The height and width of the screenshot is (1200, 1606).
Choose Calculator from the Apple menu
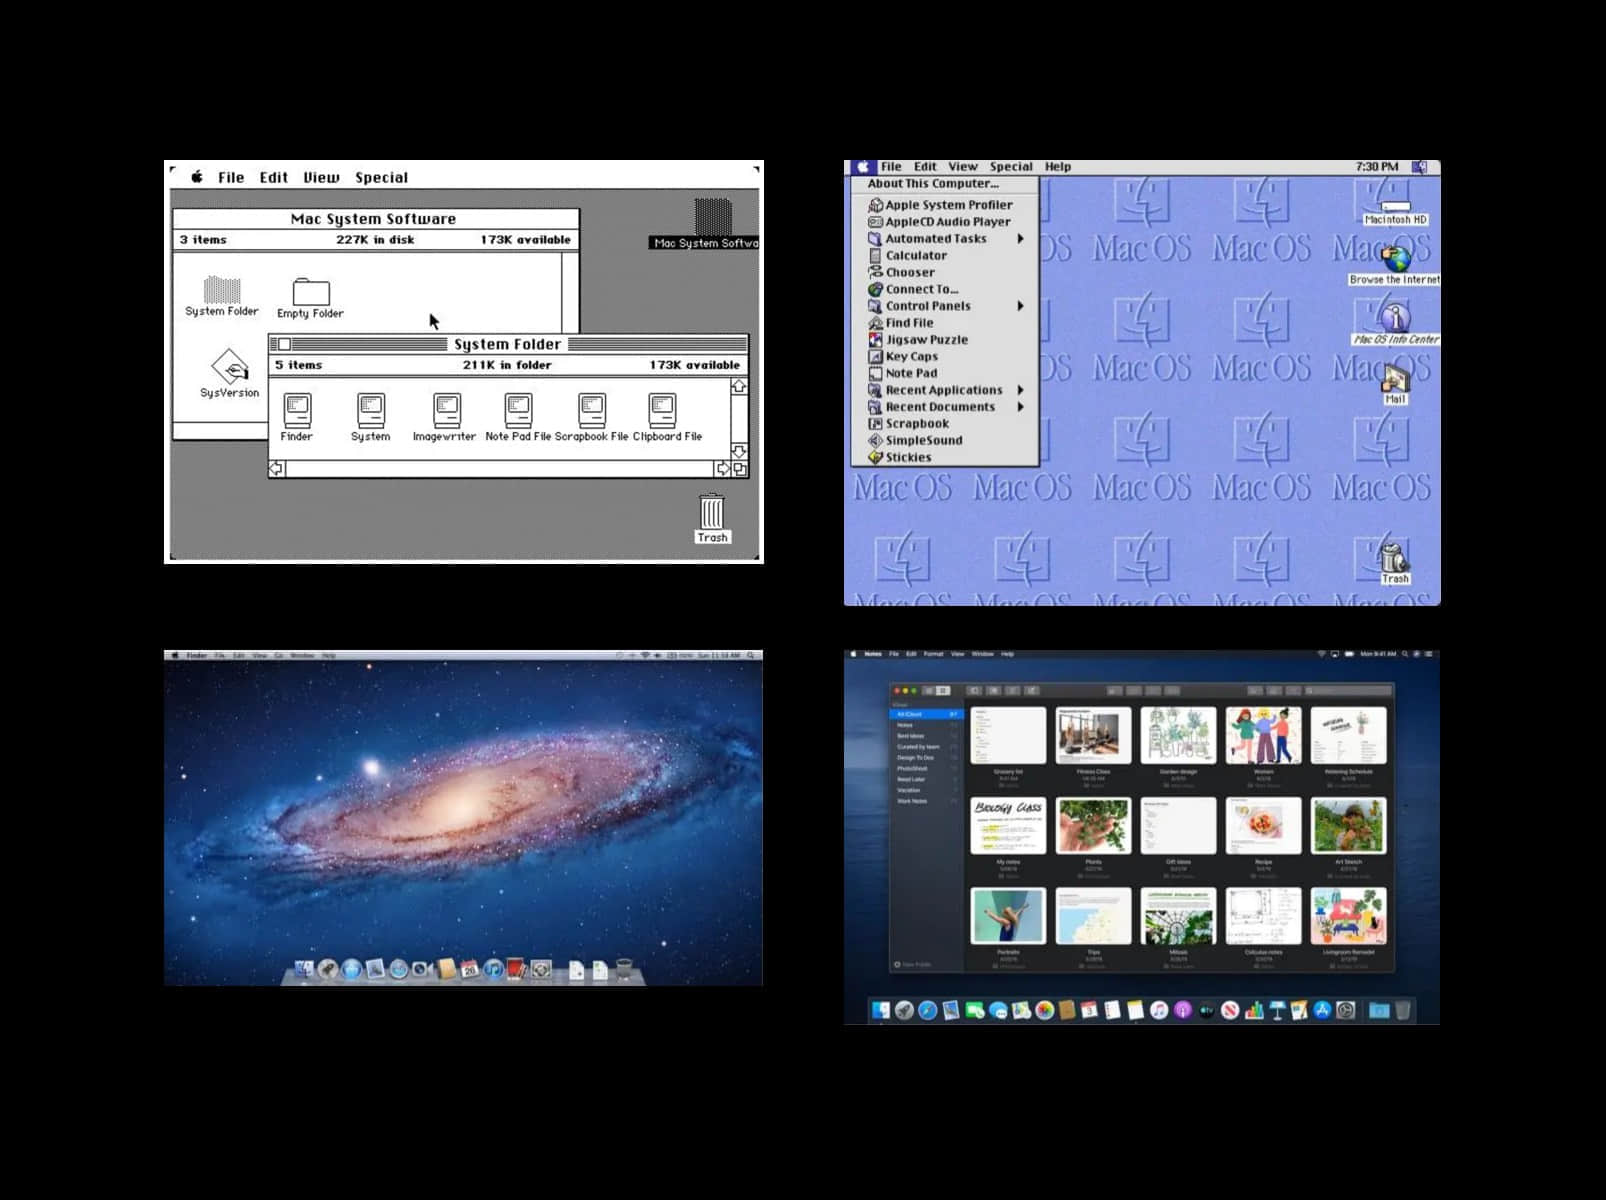click(915, 256)
